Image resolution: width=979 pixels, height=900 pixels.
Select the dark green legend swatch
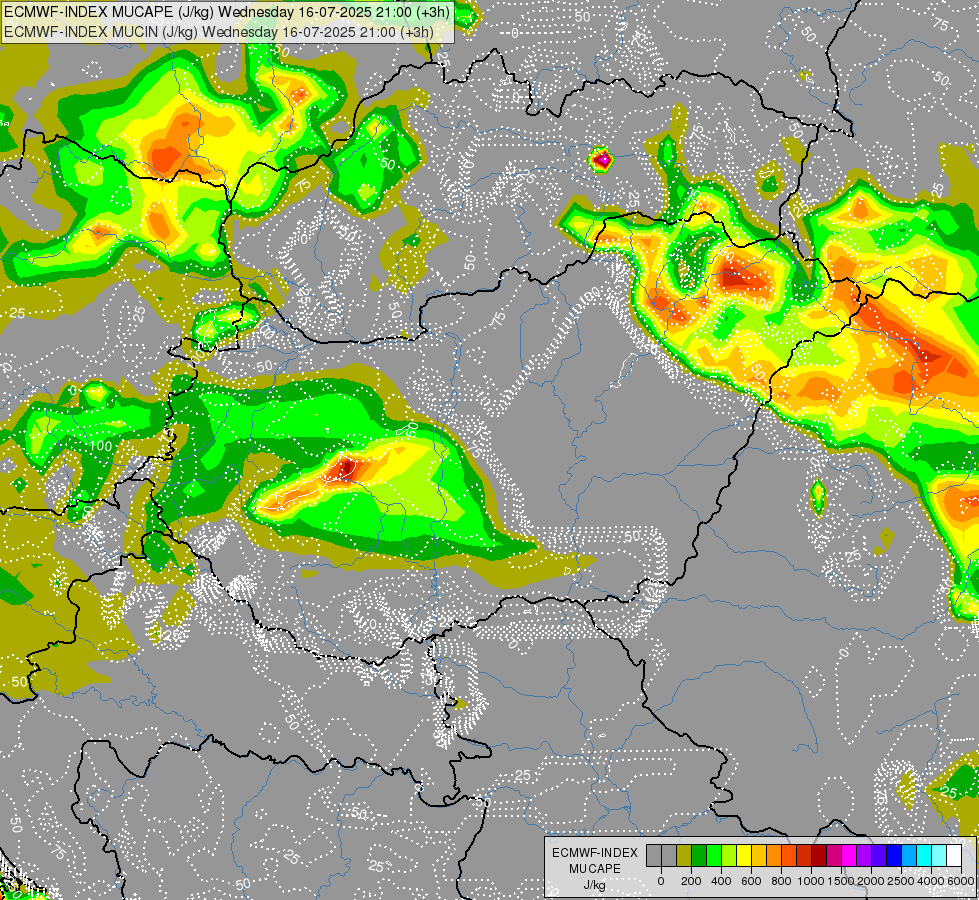click(699, 855)
